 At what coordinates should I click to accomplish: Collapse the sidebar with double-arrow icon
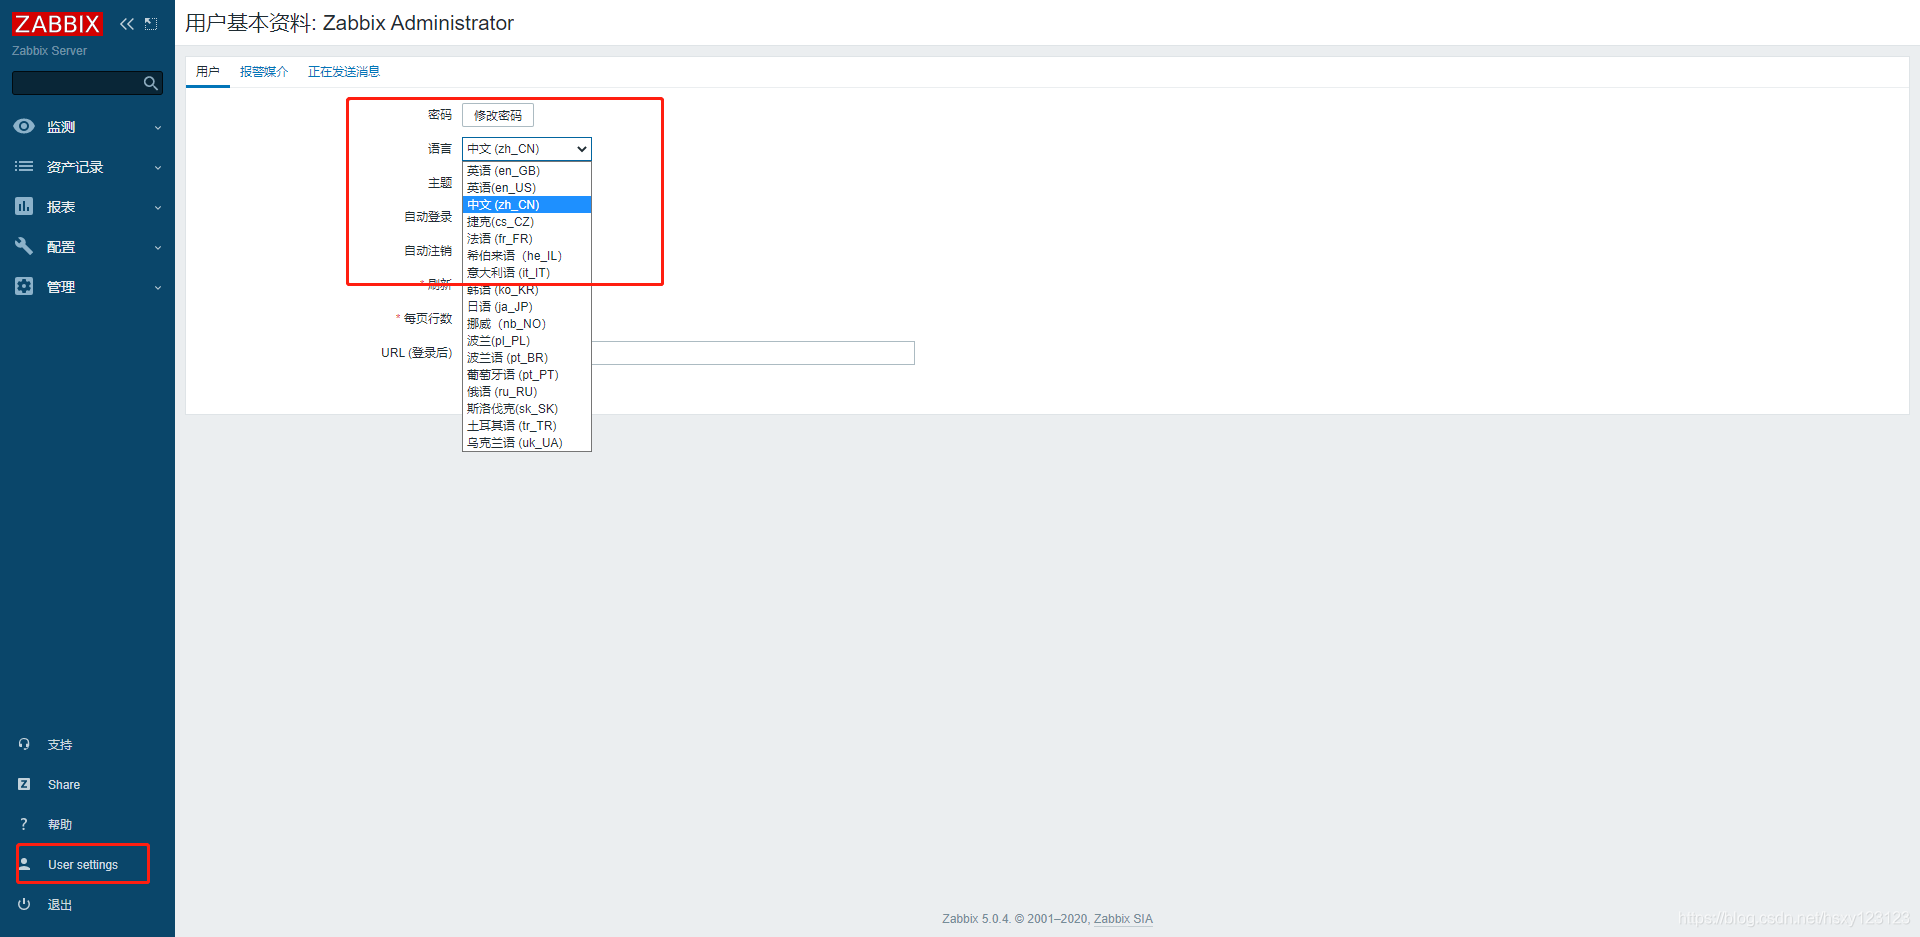pyautogui.click(x=127, y=24)
